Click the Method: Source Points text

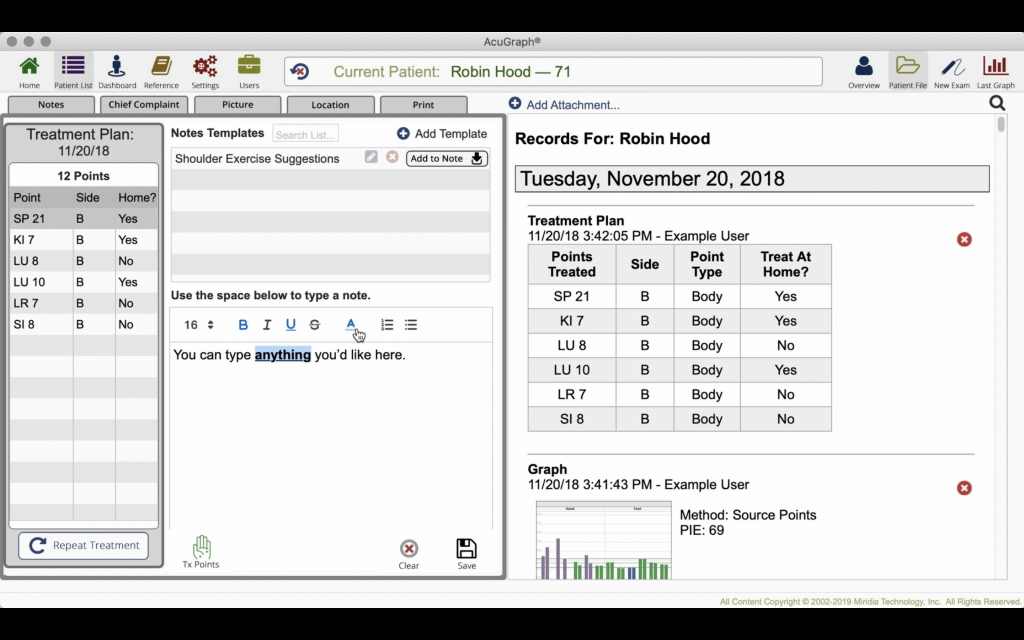748,515
